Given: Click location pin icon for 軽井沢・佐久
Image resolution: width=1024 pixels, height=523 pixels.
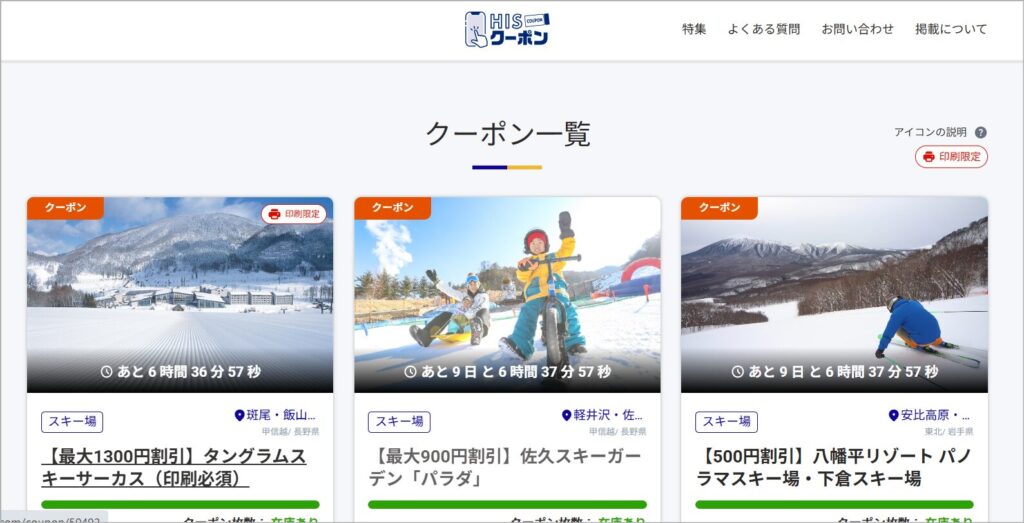Looking at the screenshot, I should click(x=566, y=415).
